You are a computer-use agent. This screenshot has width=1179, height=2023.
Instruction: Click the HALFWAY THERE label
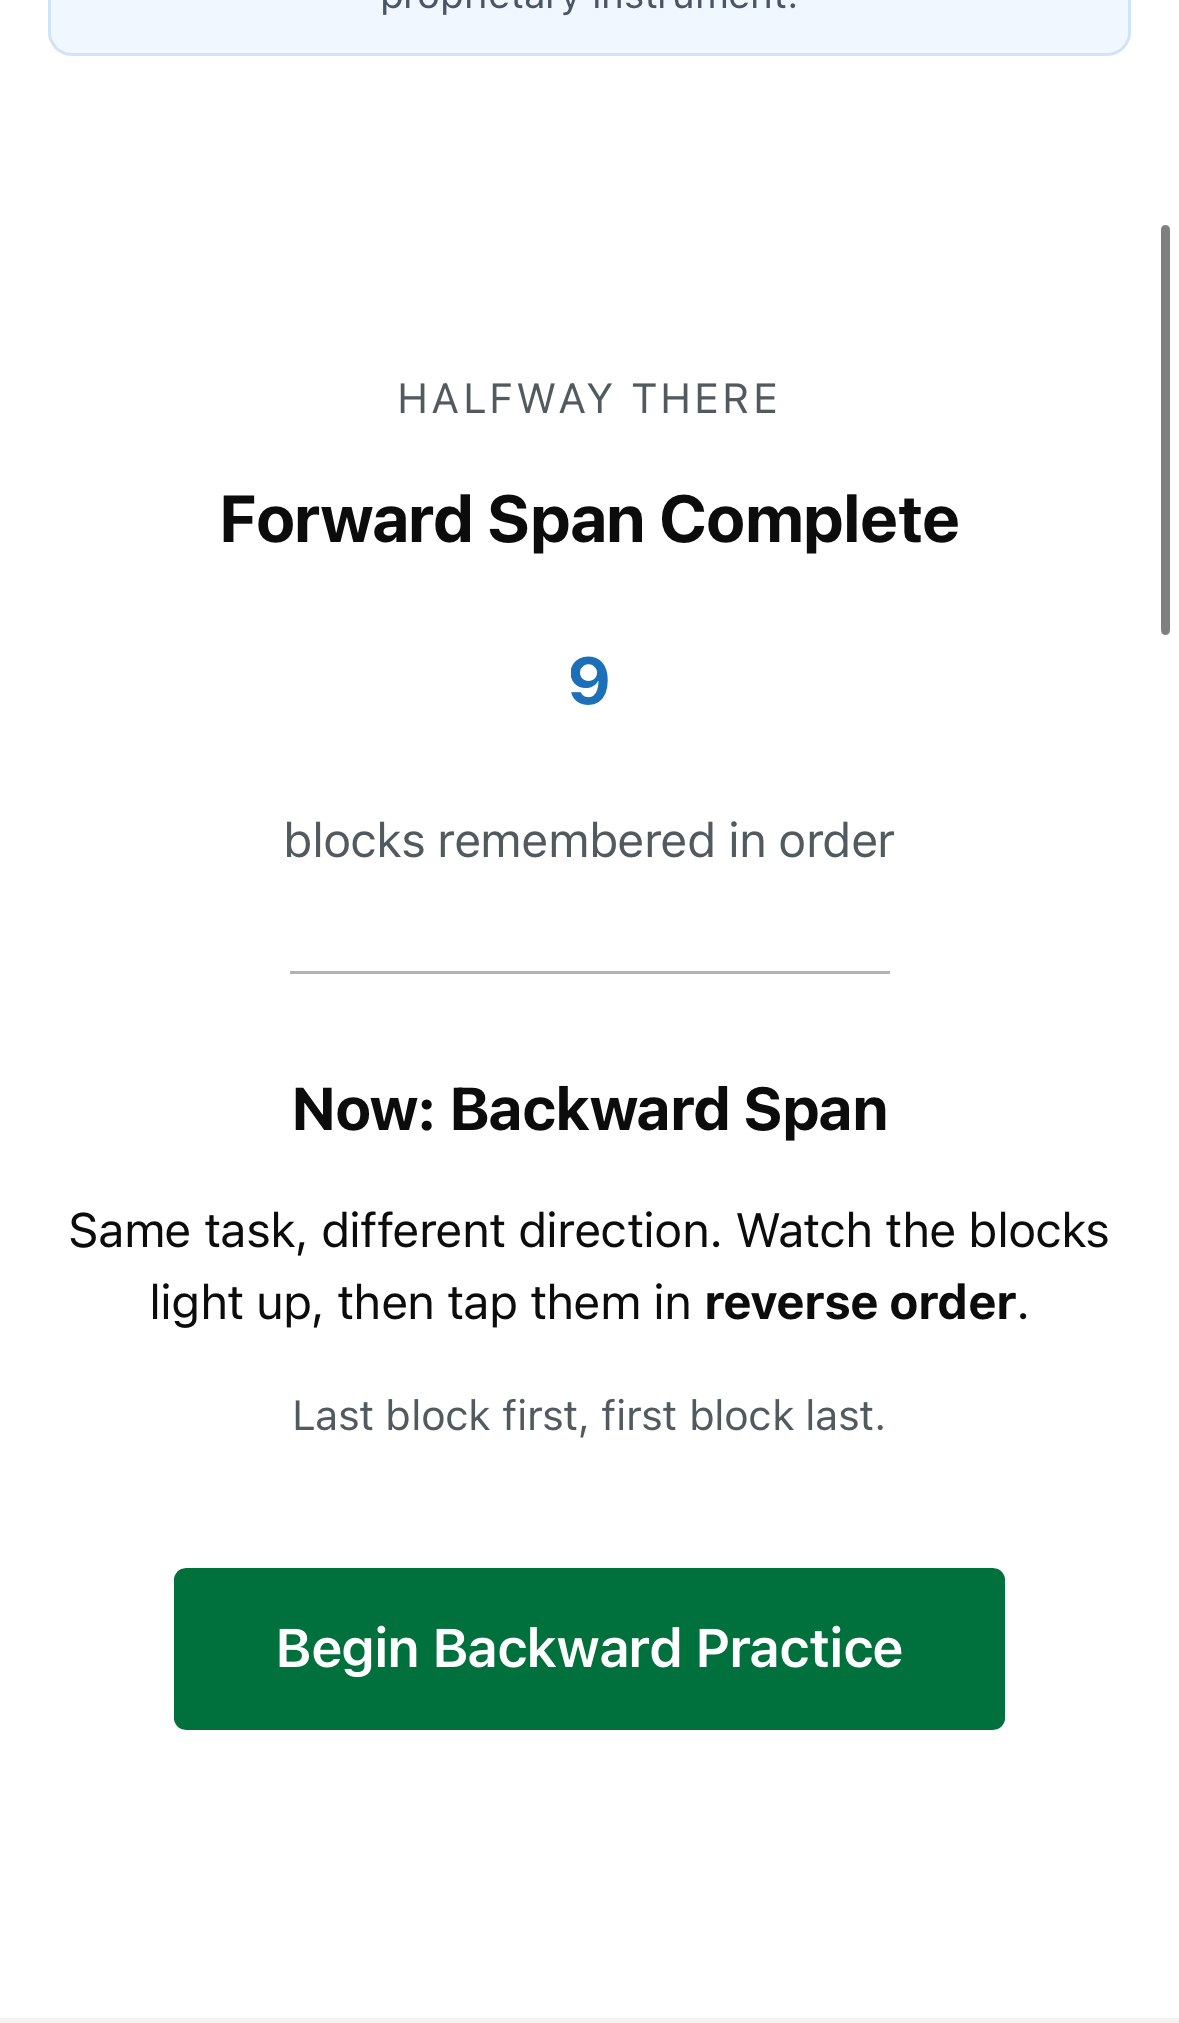589,399
